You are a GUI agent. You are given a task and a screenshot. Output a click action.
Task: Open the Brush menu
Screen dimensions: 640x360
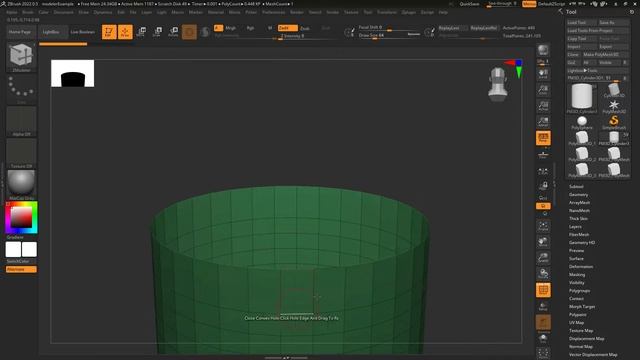point(28,12)
